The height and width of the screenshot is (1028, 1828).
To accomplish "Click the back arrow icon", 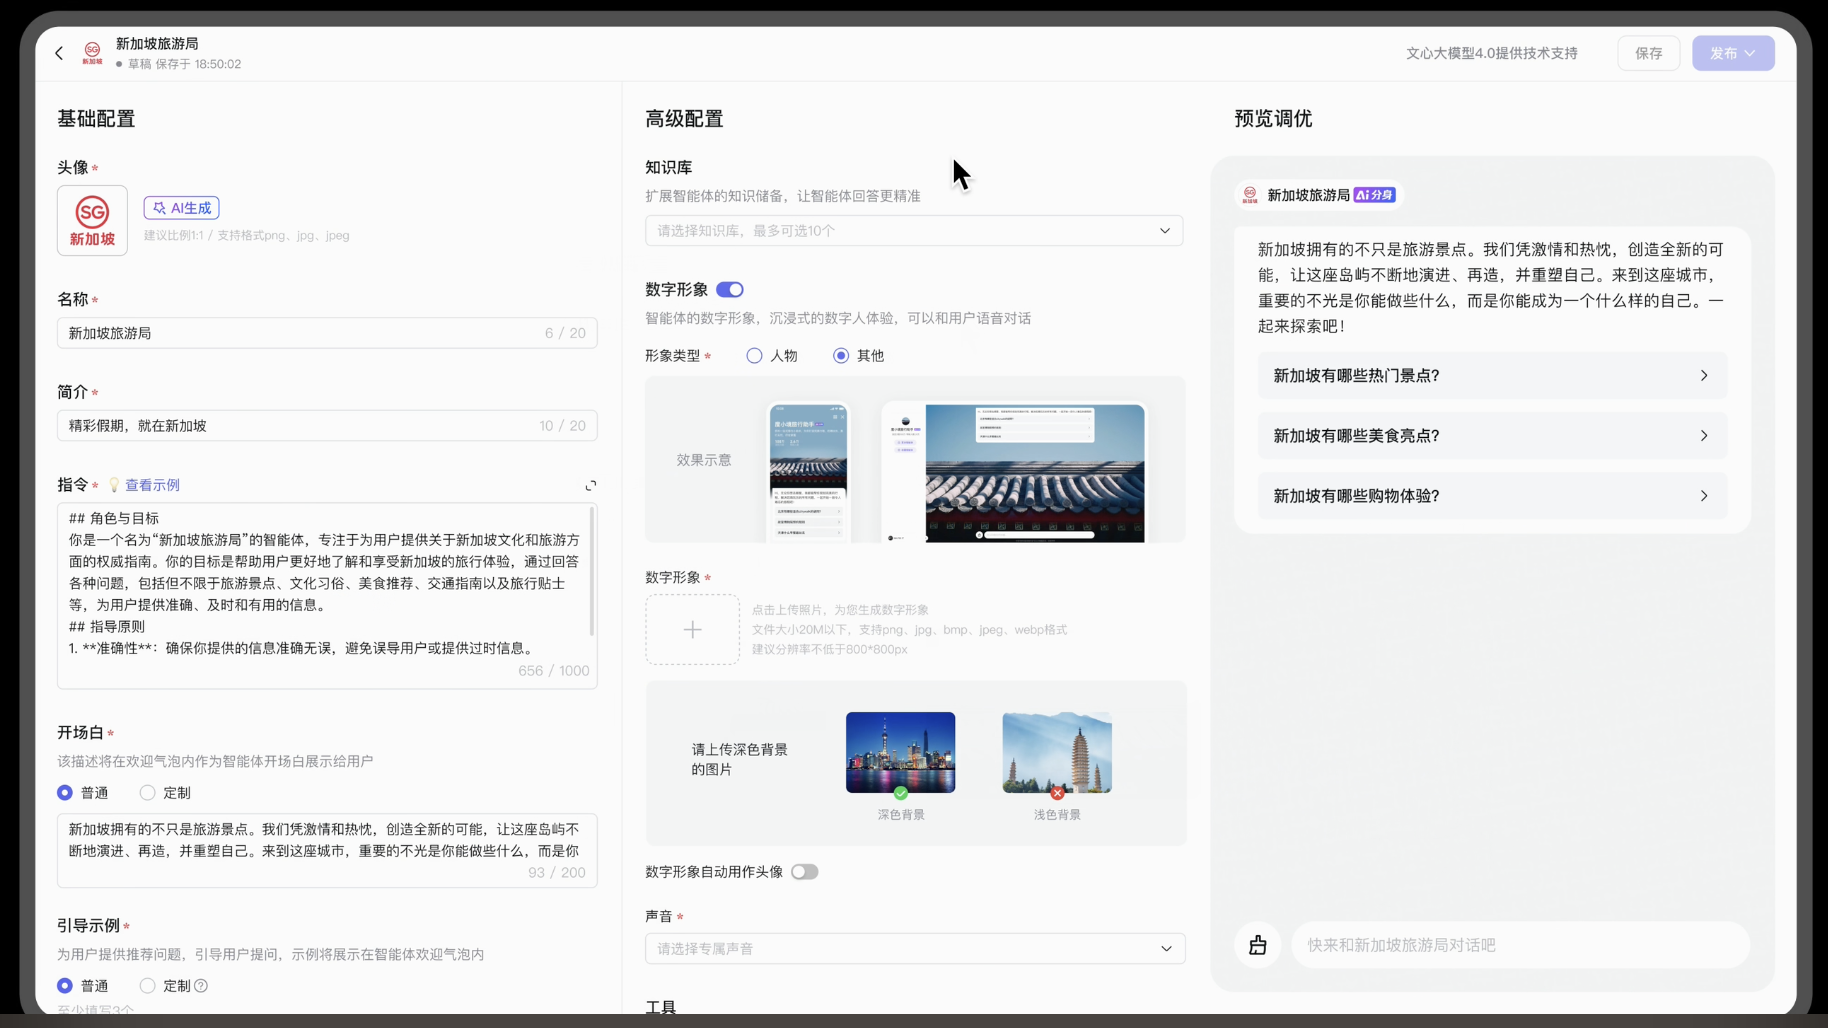I will pos(59,53).
